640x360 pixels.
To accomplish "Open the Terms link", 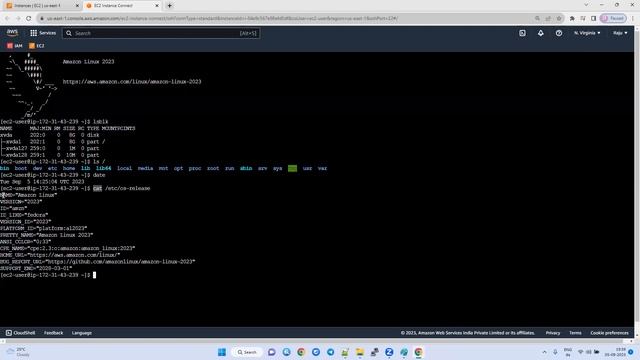I will pyautogui.click(x=575, y=333).
